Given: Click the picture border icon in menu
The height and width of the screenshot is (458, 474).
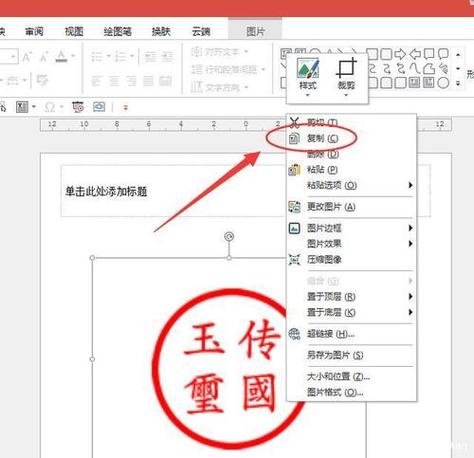Looking at the screenshot, I should click(294, 228).
